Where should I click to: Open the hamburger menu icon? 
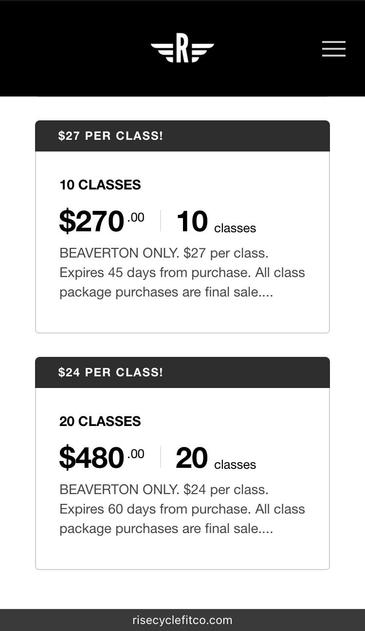point(334,49)
